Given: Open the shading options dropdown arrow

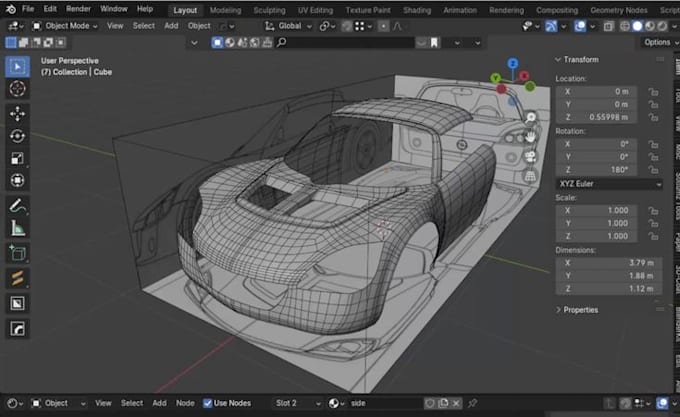Looking at the screenshot, I should tap(674, 26).
